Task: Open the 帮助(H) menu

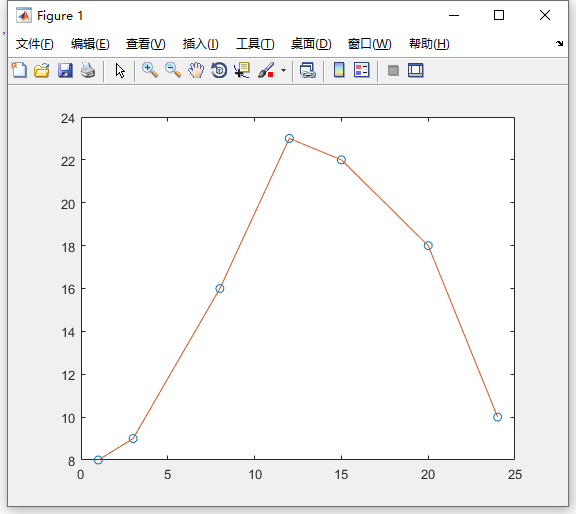Action: [429, 44]
